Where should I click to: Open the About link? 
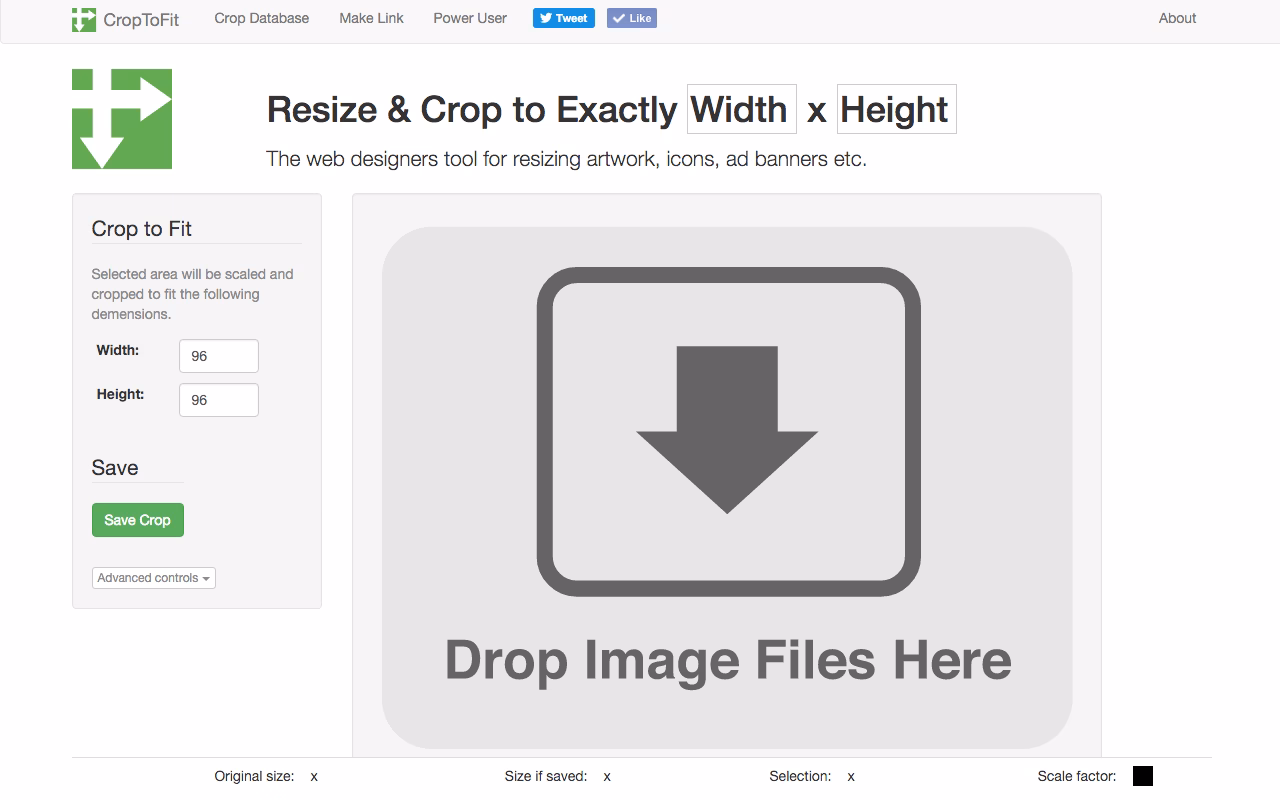point(1177,18)
